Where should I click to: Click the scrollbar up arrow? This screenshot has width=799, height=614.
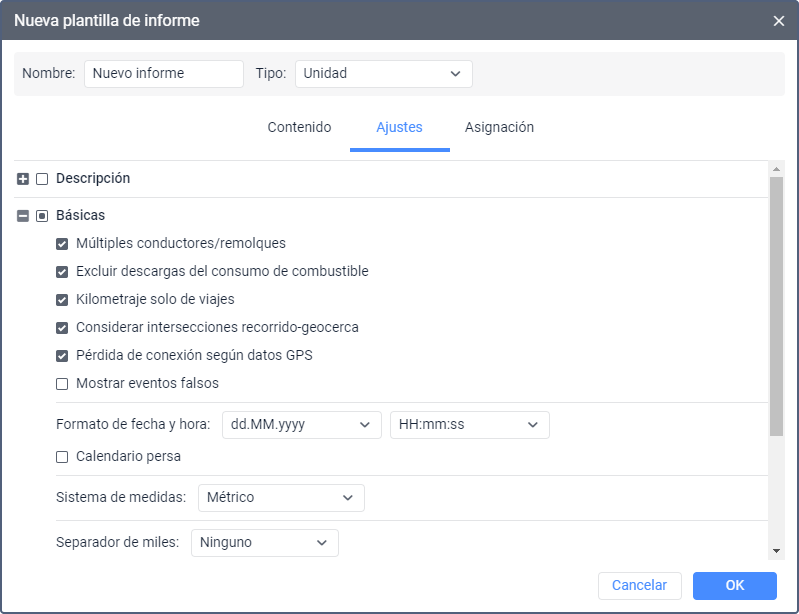coord(776,169)
